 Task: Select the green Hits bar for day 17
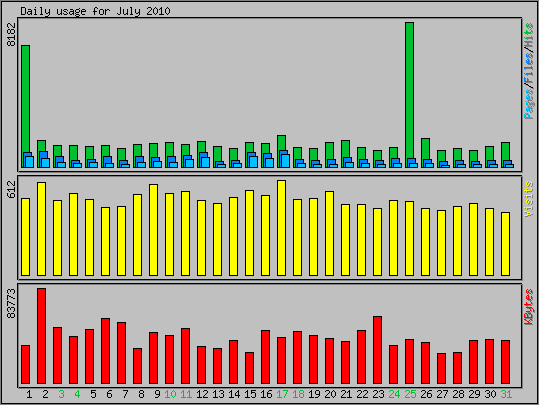tap(282, 143)
